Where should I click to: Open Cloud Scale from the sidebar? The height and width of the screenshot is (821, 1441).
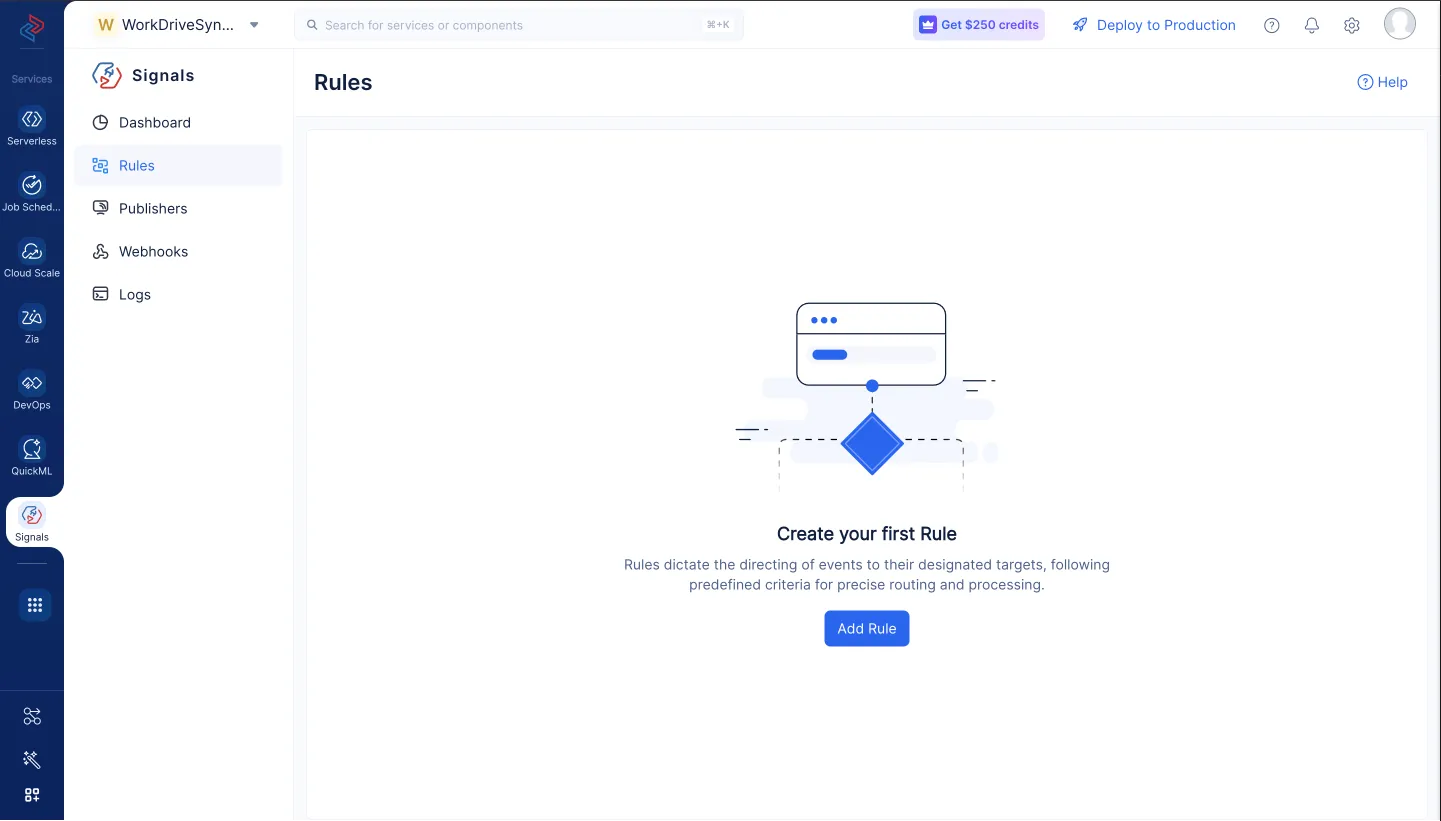click(31, 258)
